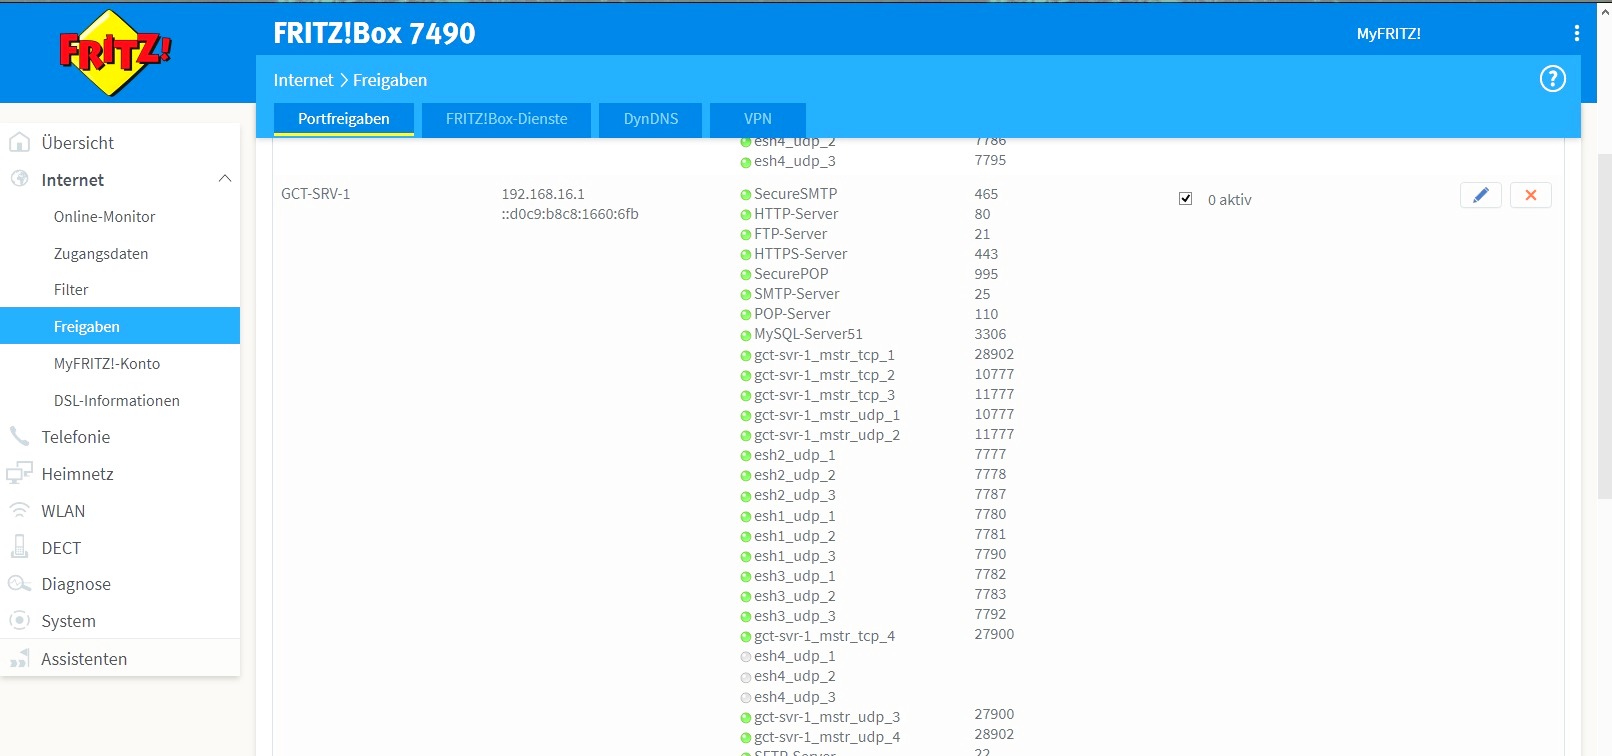The image size is (1612, 756).
Task: Click green status dot of MySQL-Server51
Action: tap(745, 335)
